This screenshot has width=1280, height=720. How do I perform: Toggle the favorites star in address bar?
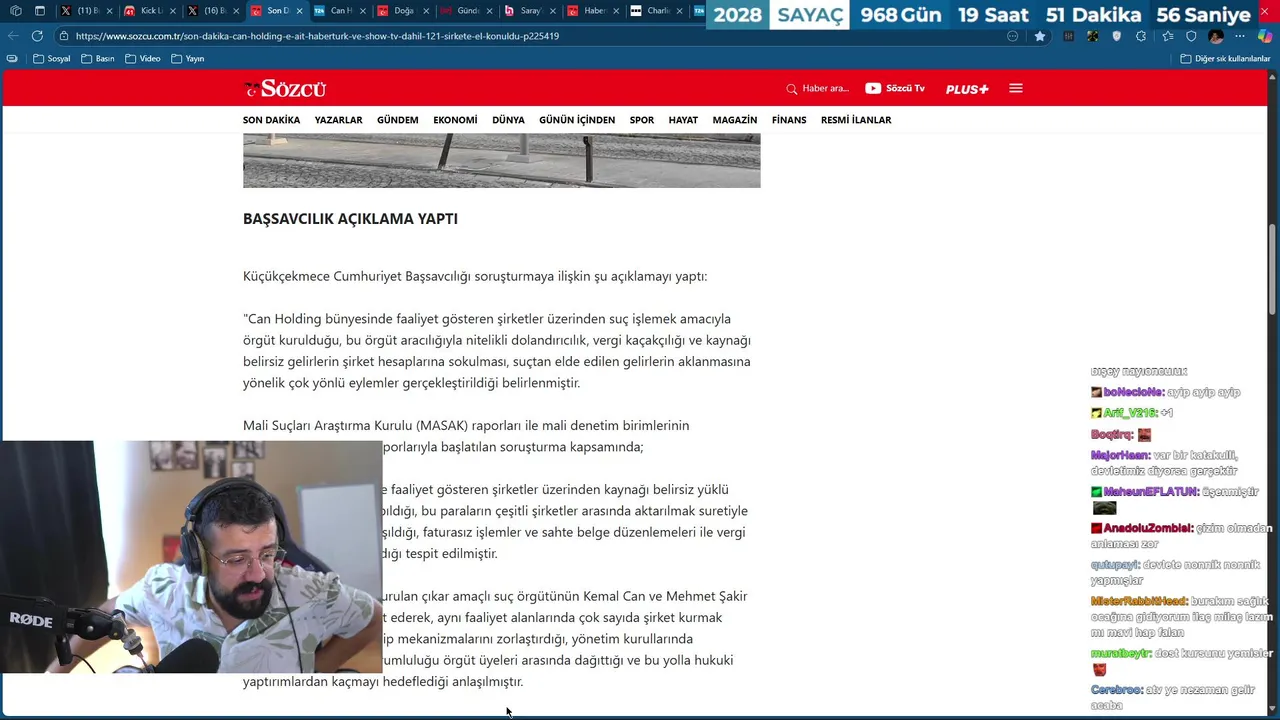point(1040,36)
